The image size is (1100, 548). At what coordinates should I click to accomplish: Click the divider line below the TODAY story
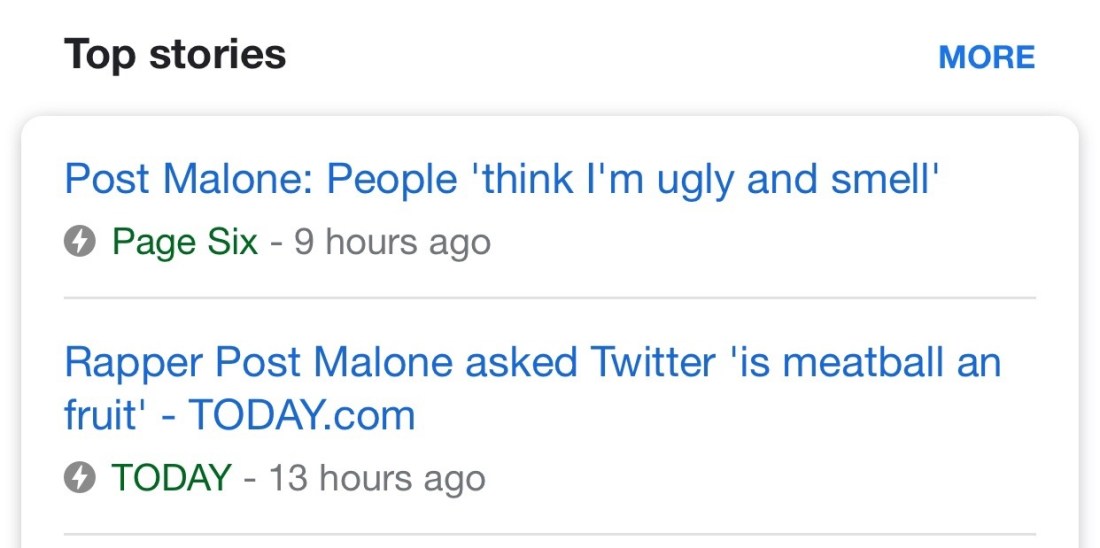pyautogui.click(x=550, y=534)
